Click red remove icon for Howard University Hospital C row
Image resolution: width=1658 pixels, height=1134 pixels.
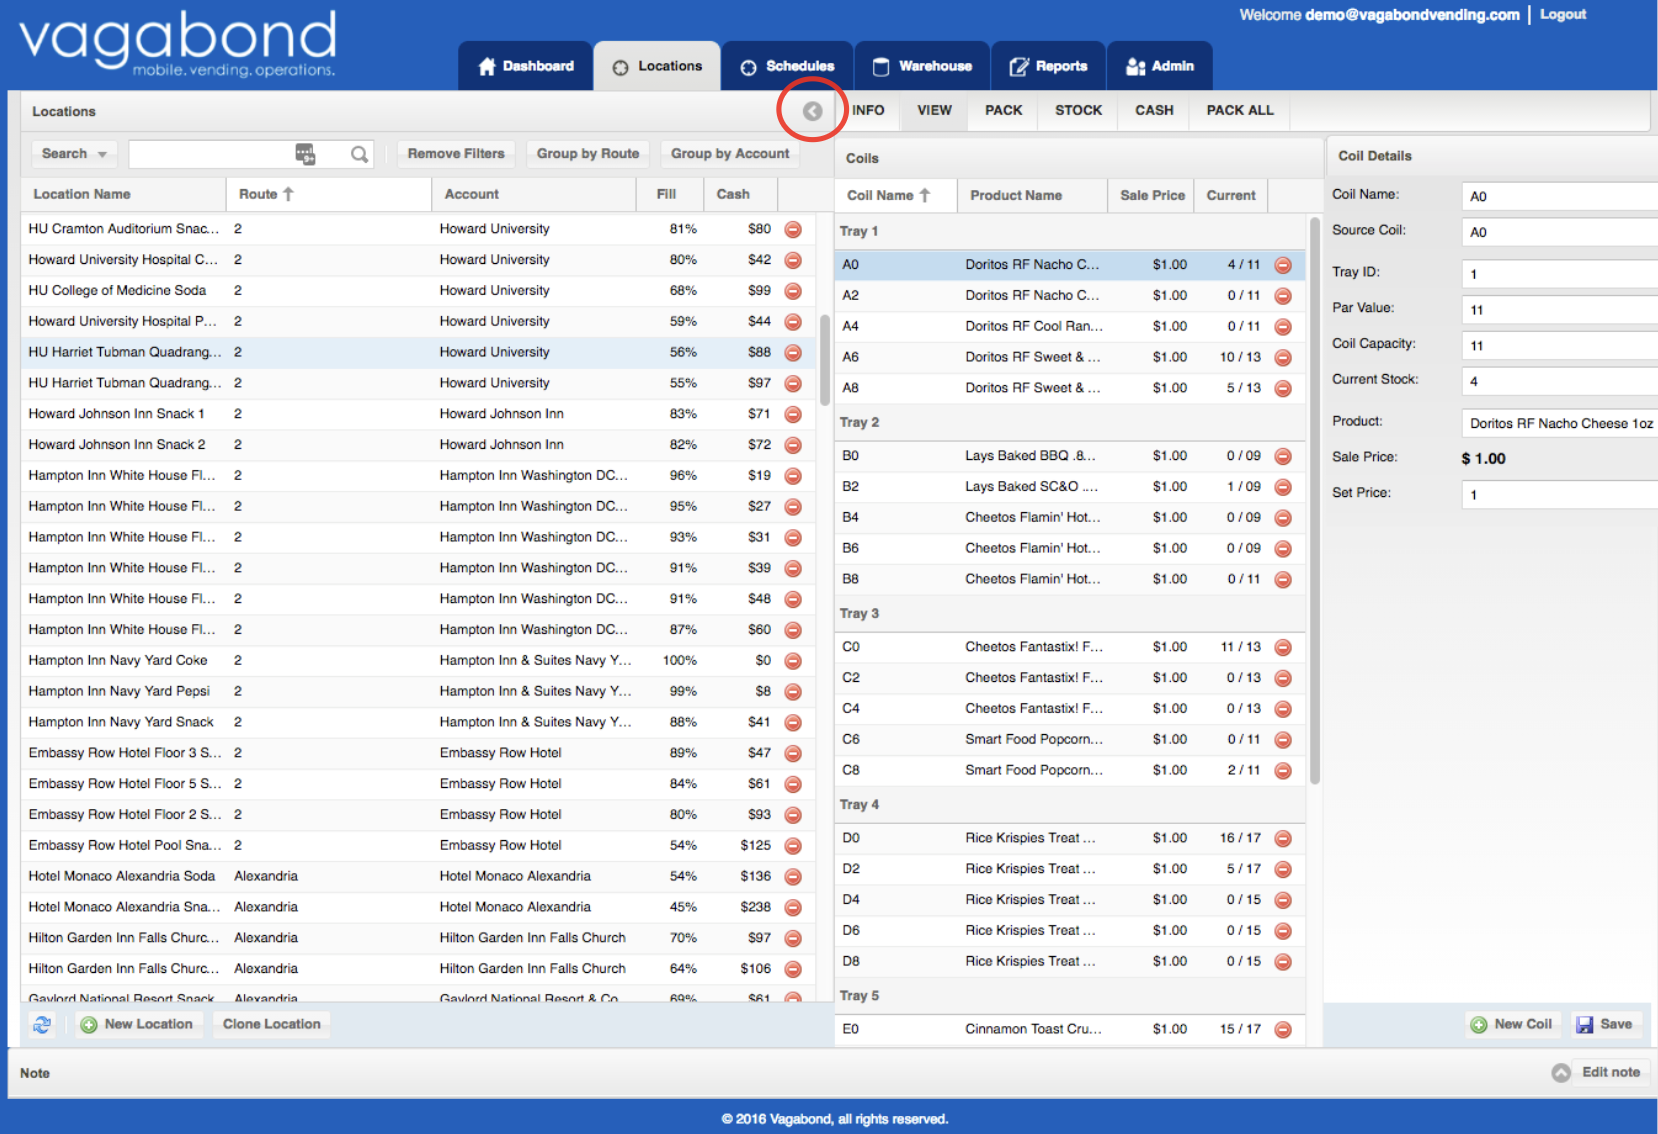point(793,260)
